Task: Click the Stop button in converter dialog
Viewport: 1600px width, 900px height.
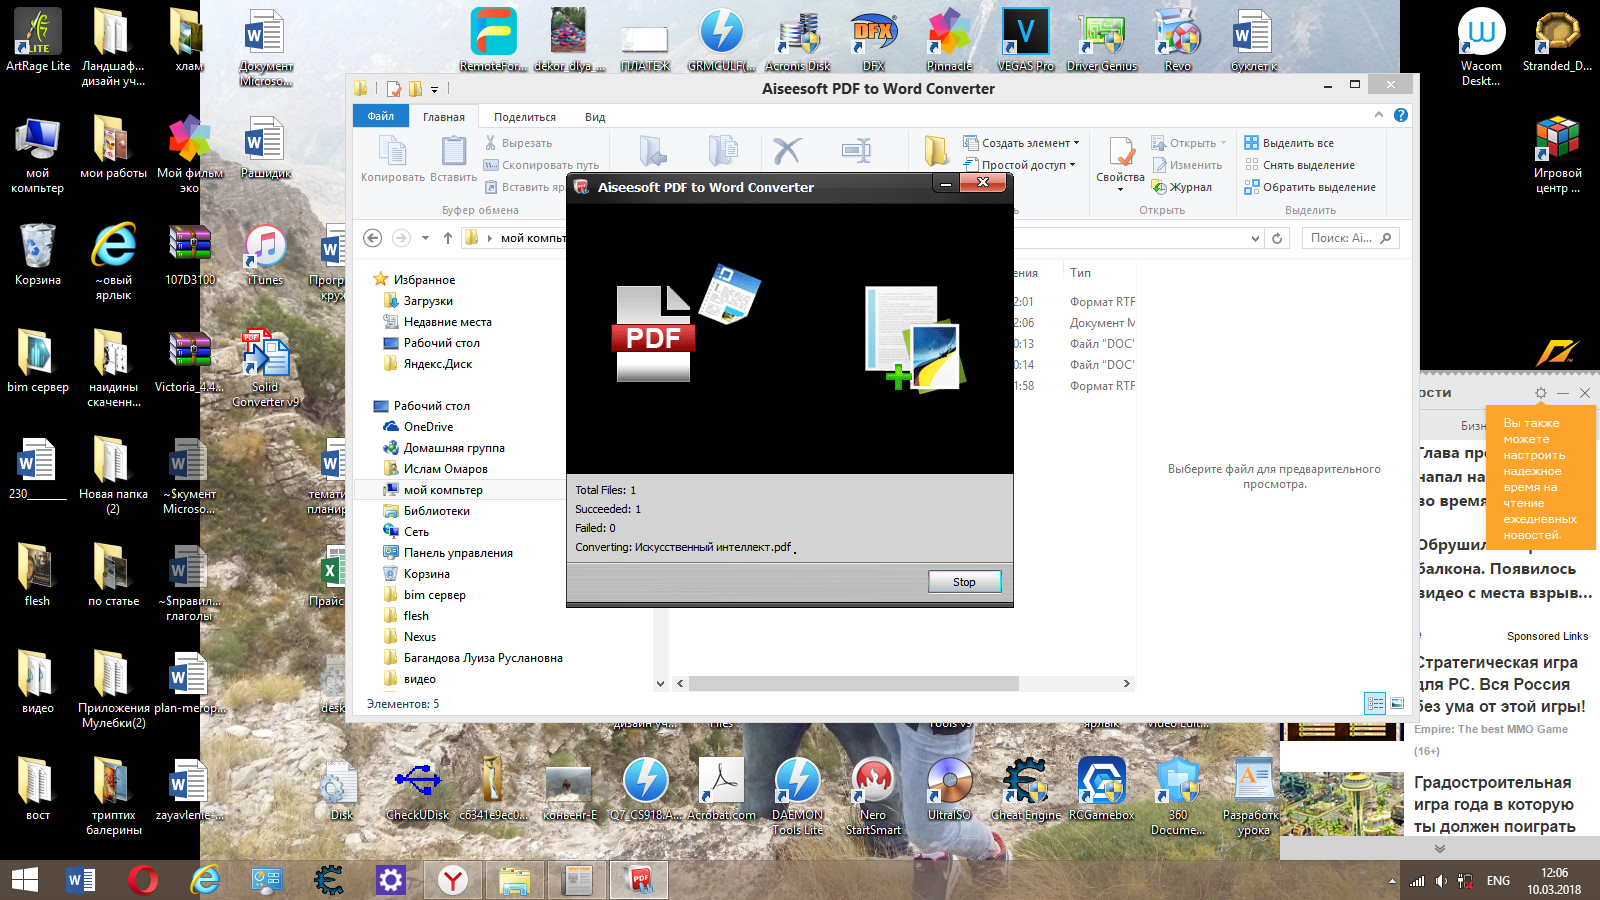Action: click(x=964, y=582)
